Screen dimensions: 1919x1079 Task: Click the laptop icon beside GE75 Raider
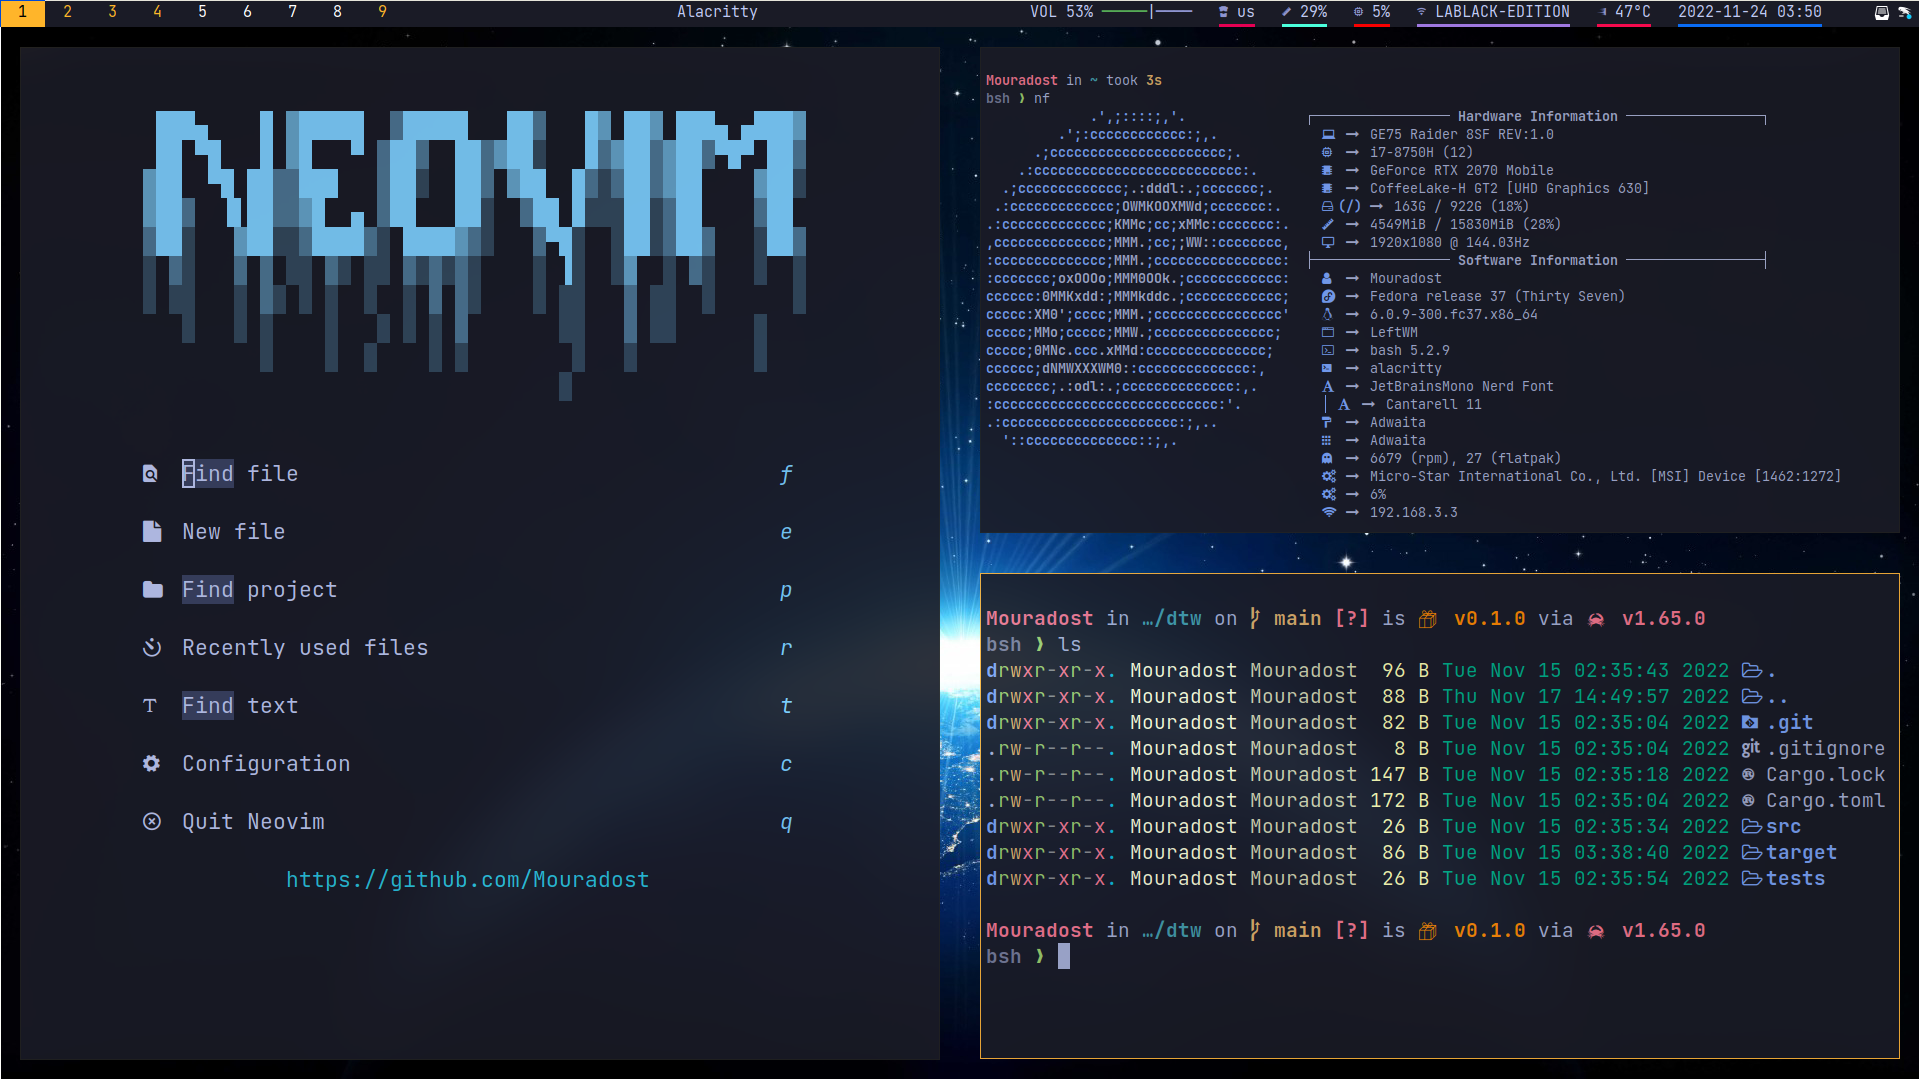pos(1328,134)
